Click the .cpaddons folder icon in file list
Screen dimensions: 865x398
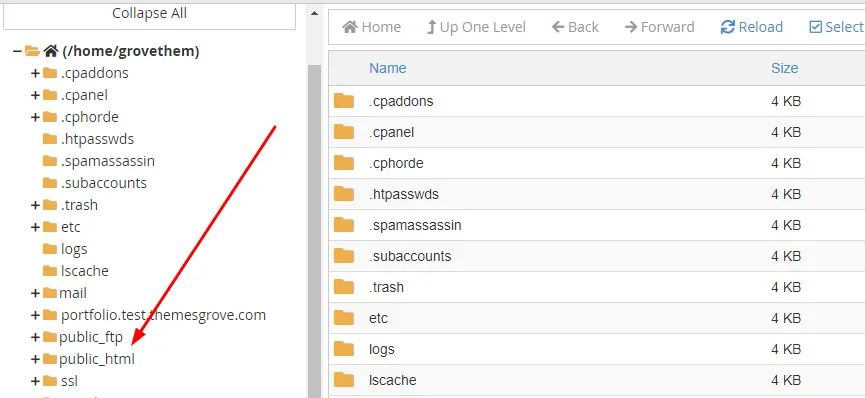coord(344,101)
